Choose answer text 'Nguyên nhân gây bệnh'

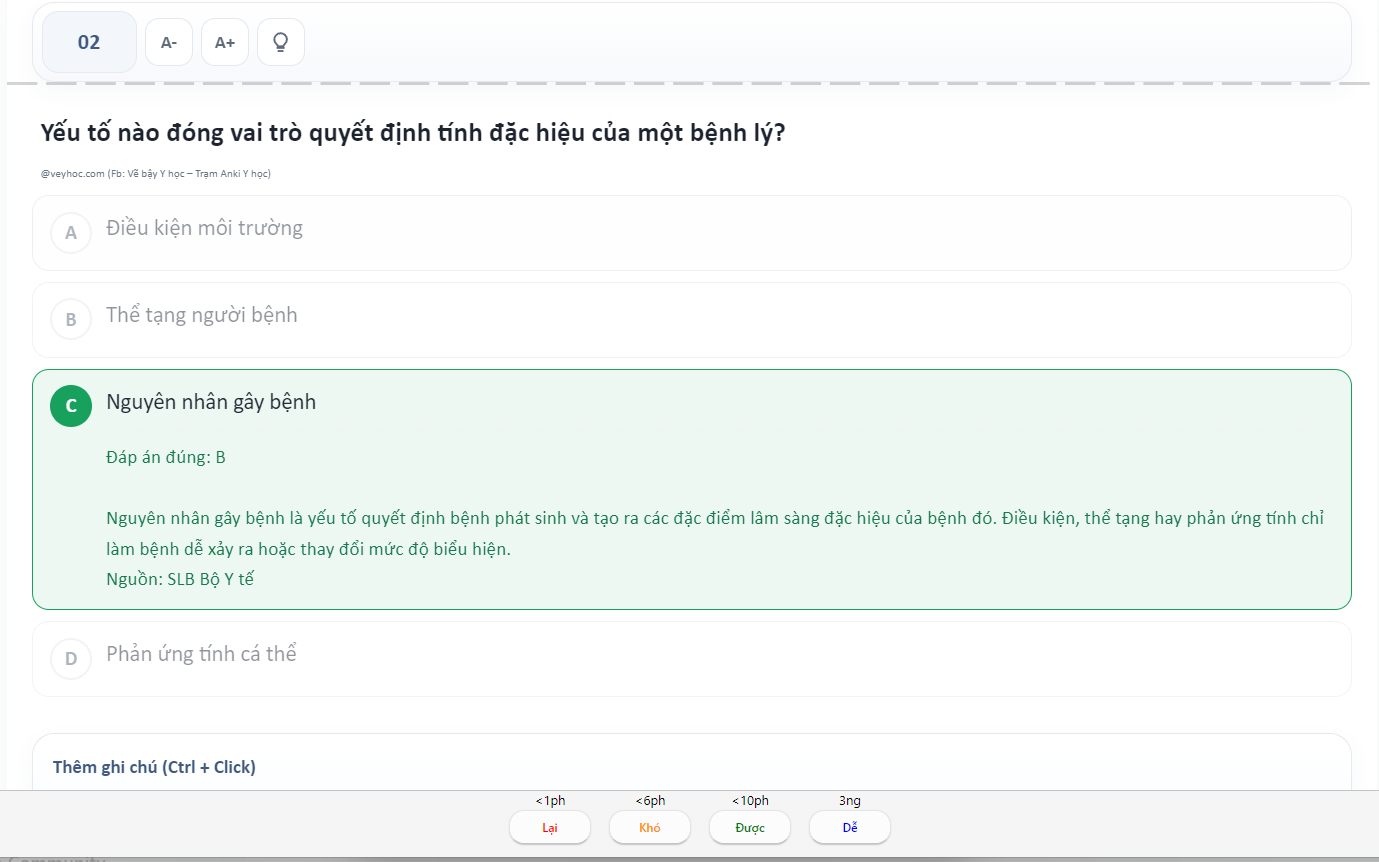pos(211,402)
